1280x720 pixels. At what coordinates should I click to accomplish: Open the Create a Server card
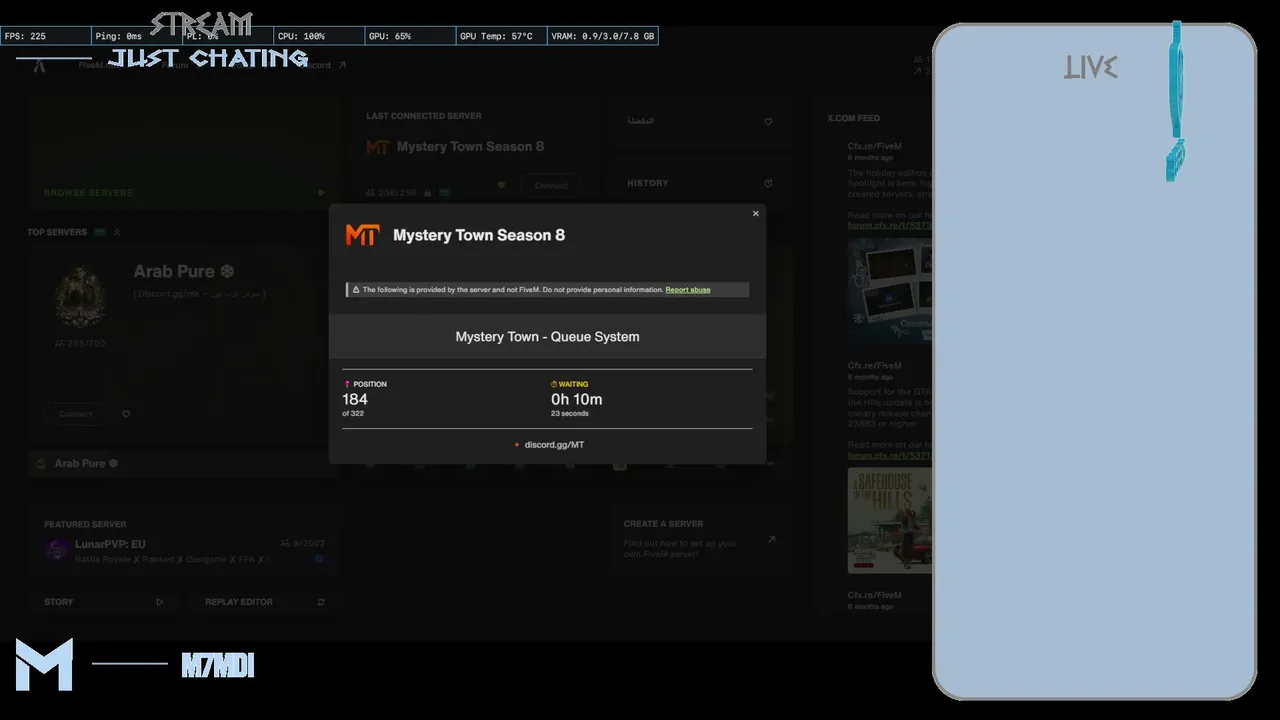coord(699,538)
